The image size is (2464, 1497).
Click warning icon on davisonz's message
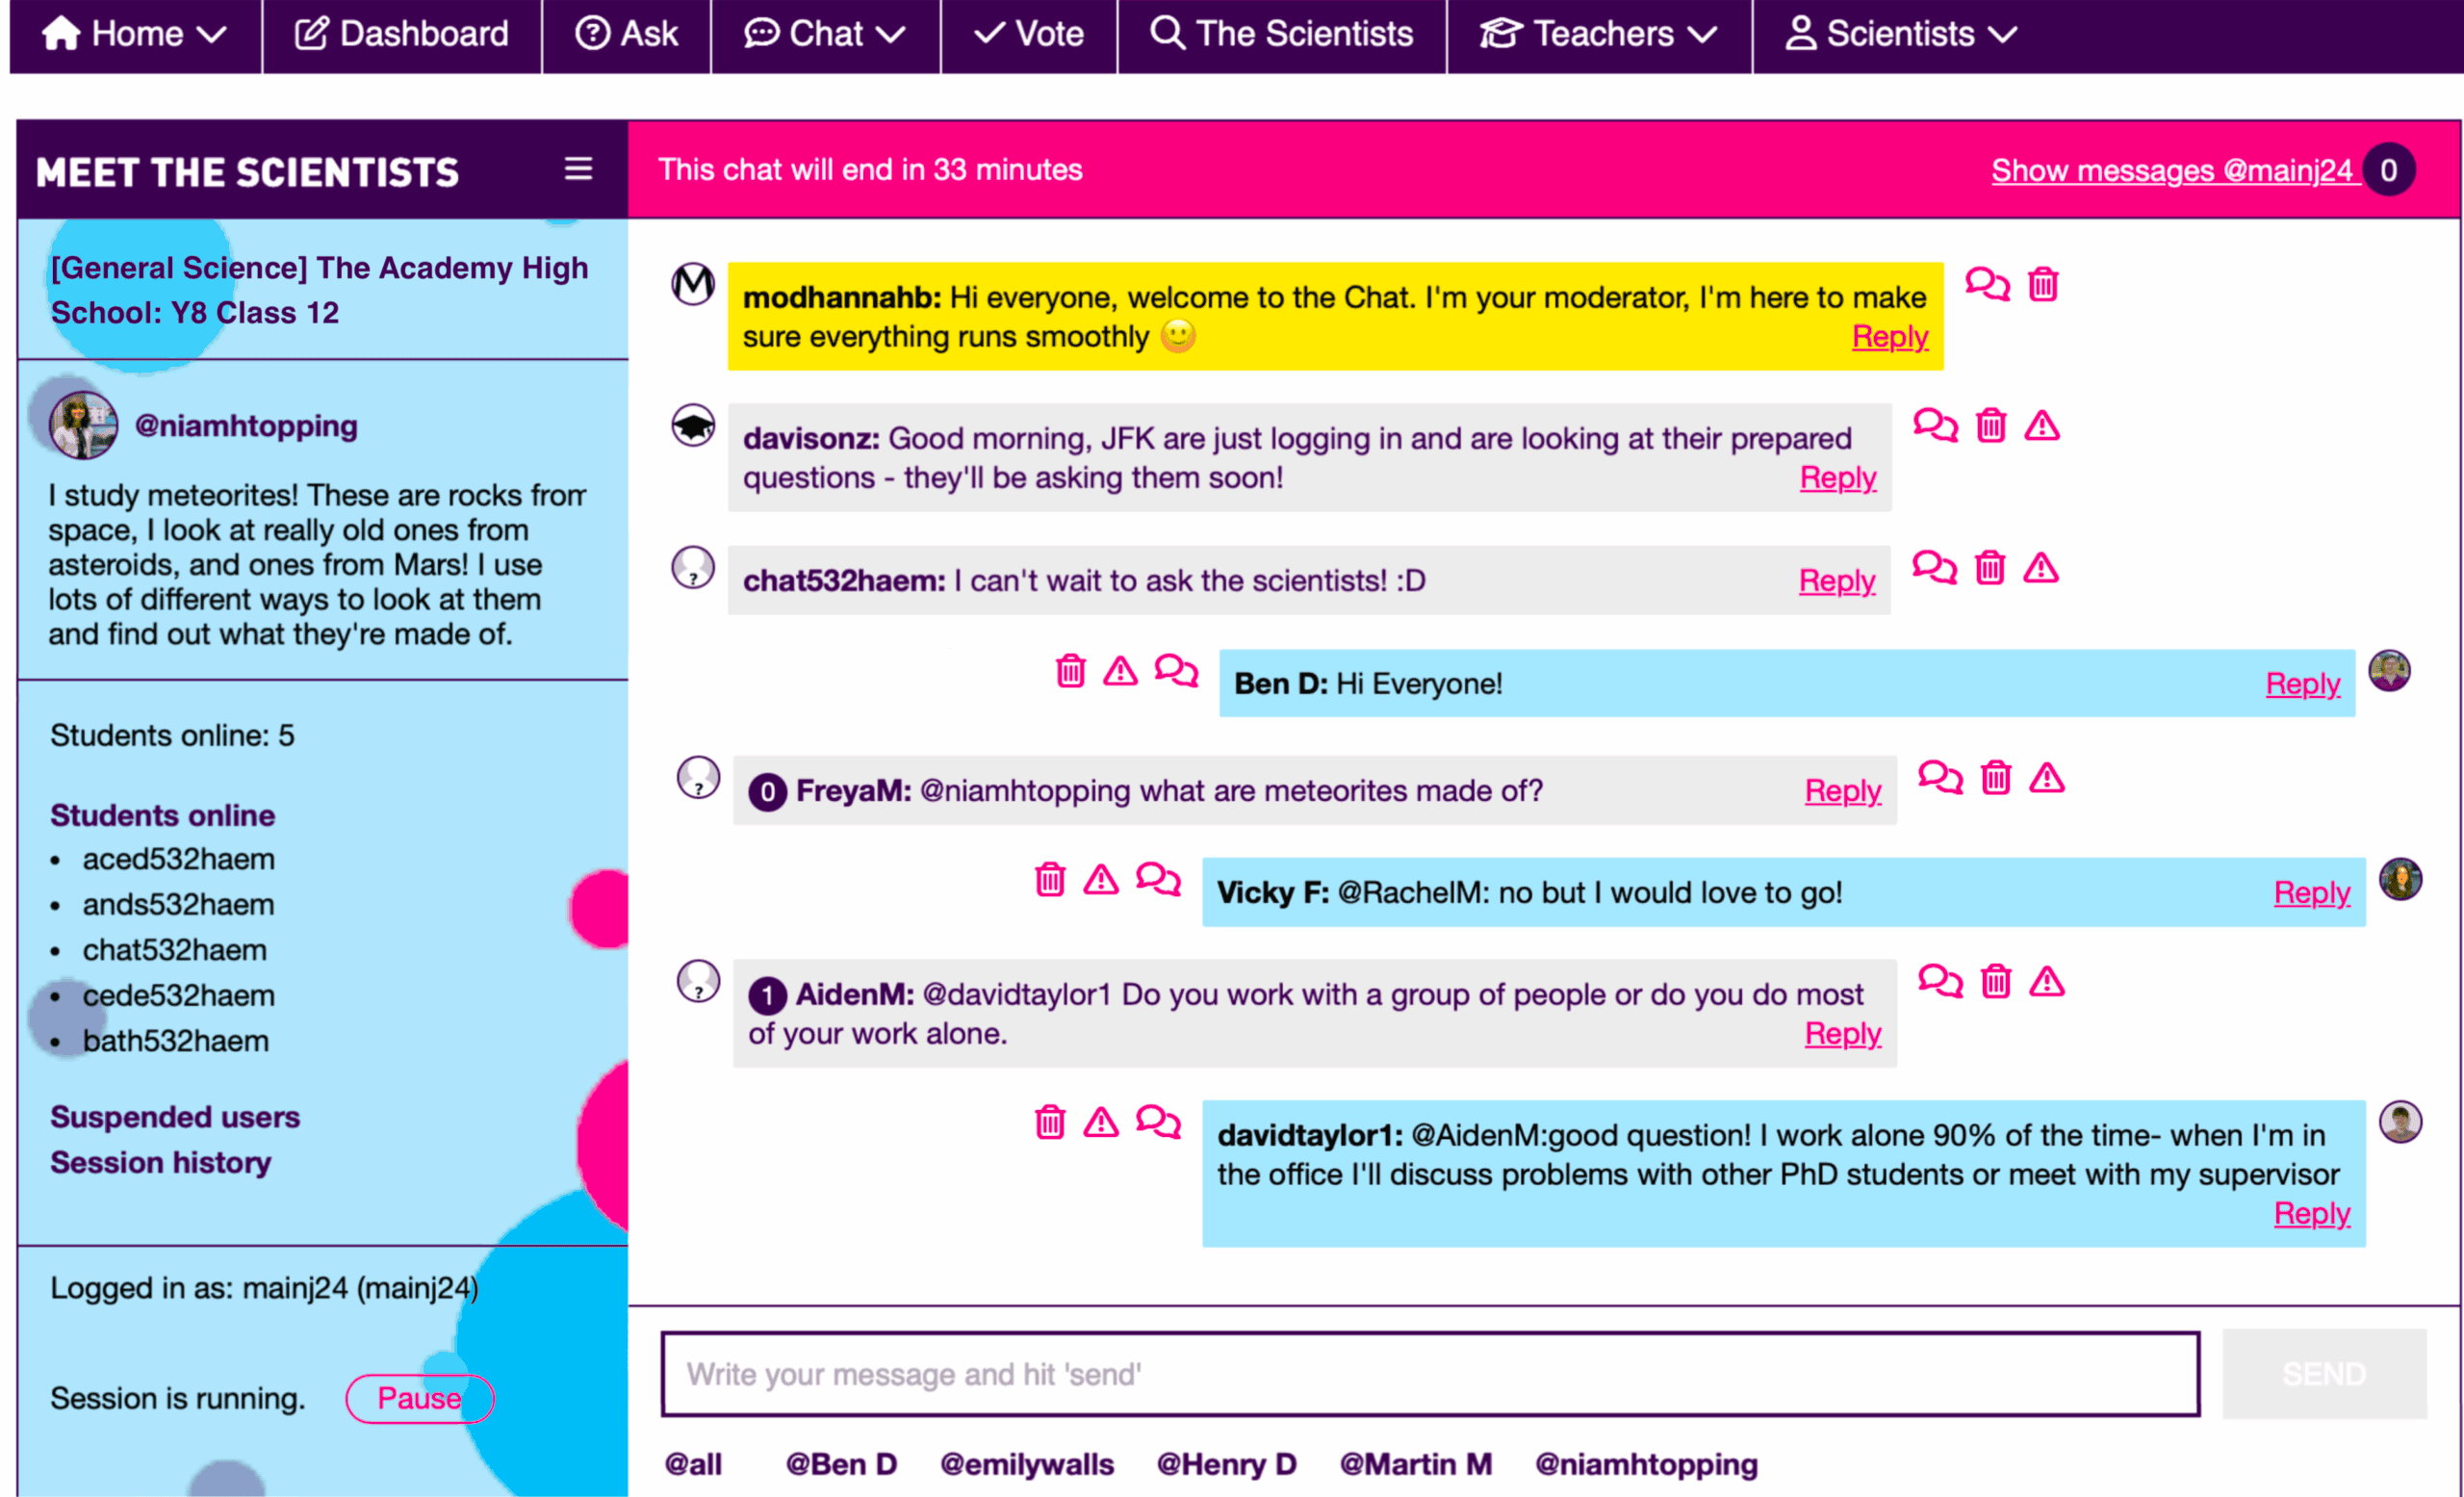[2041, 426]
